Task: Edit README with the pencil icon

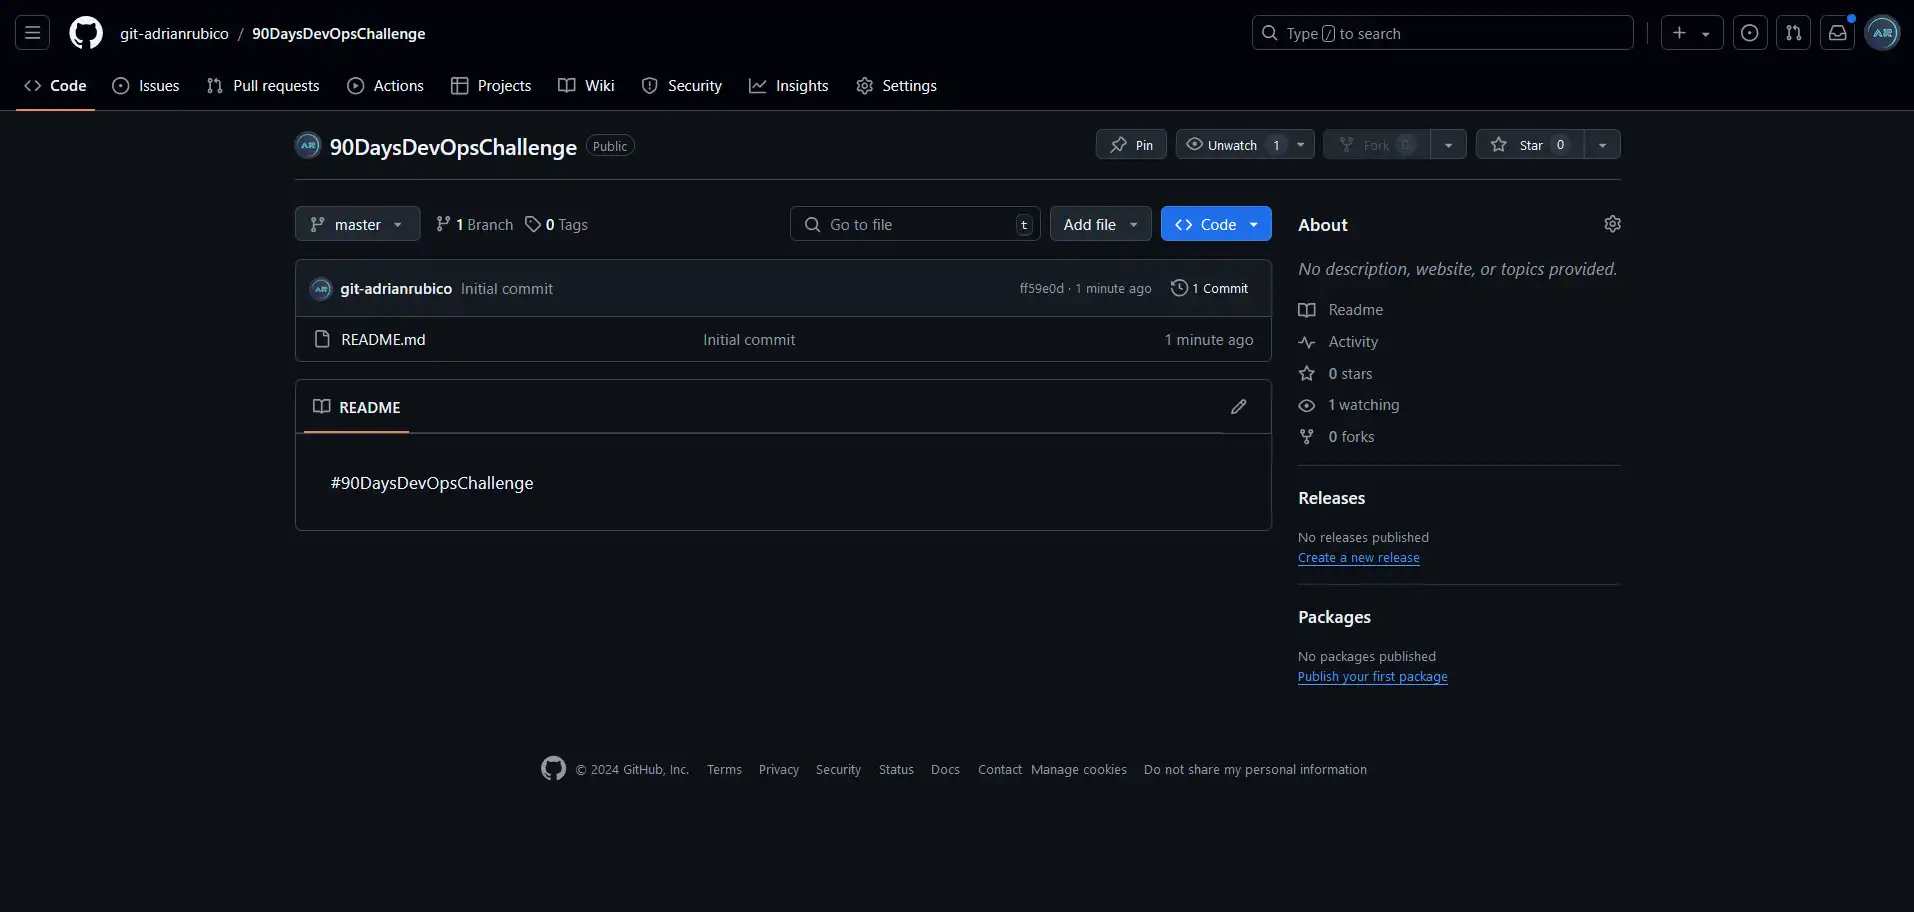Action: 1239,406
